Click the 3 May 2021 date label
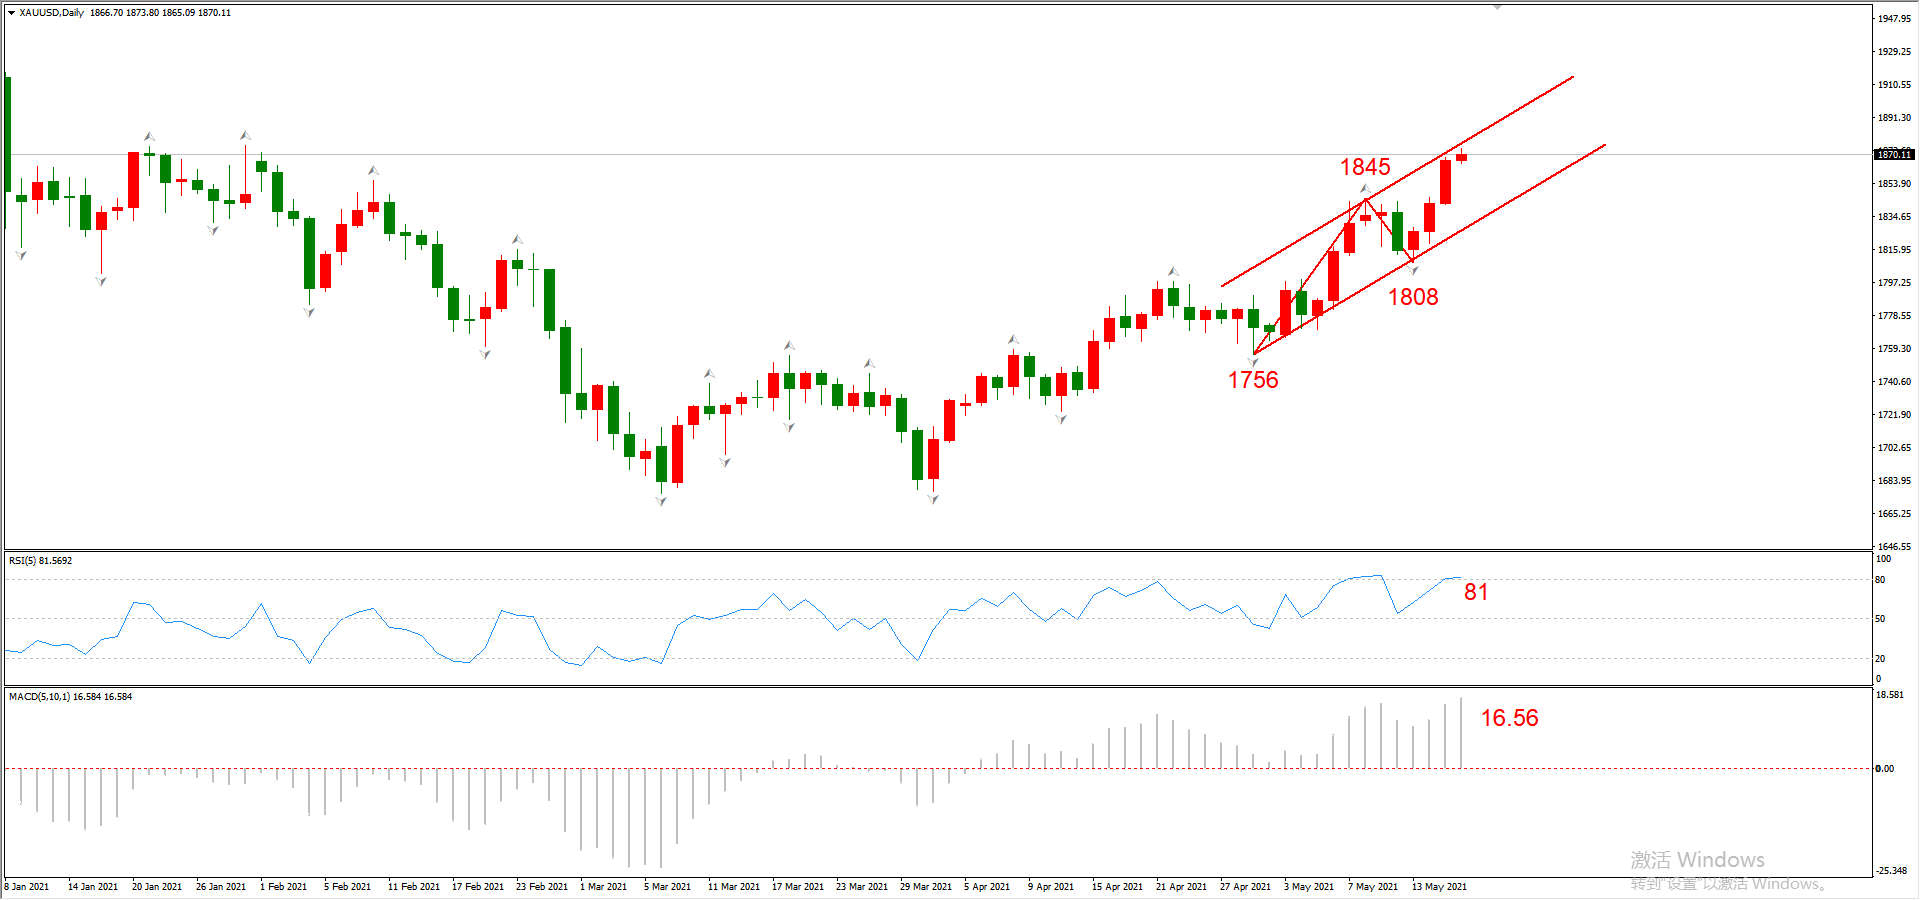The height and width of the screenshot is (900, 1920). pyautogui.click(x=1309, y=887)
